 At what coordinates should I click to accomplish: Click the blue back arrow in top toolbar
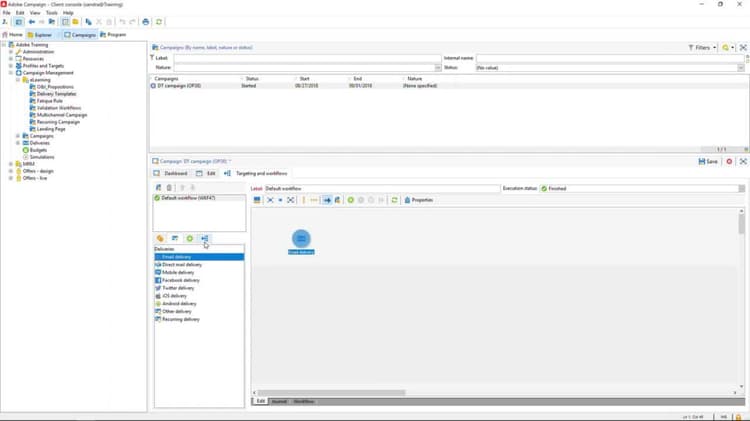(32, 22)
